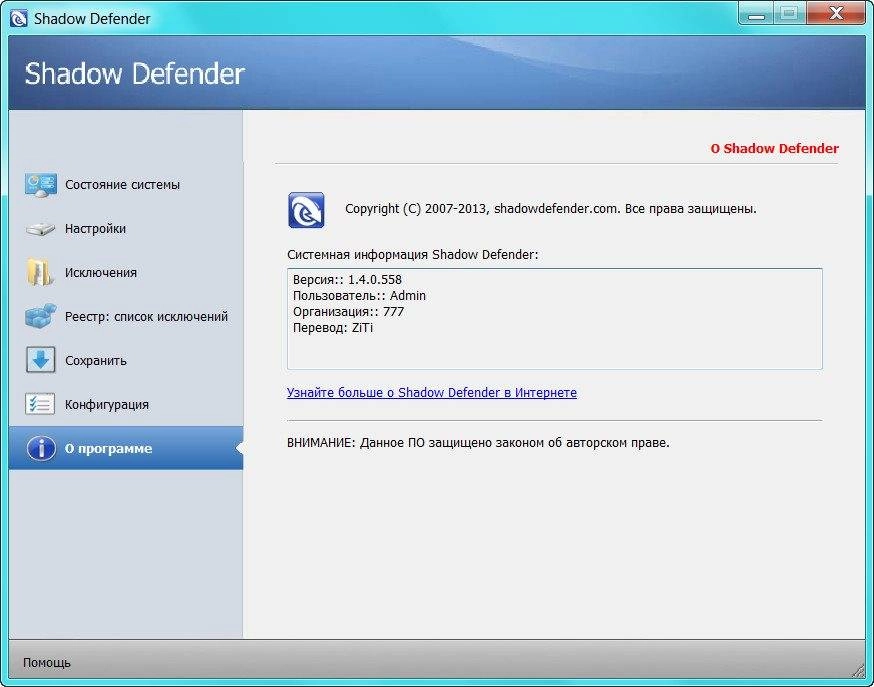
Task: Click the Настройки drive icon
Action: coord(40,229)
